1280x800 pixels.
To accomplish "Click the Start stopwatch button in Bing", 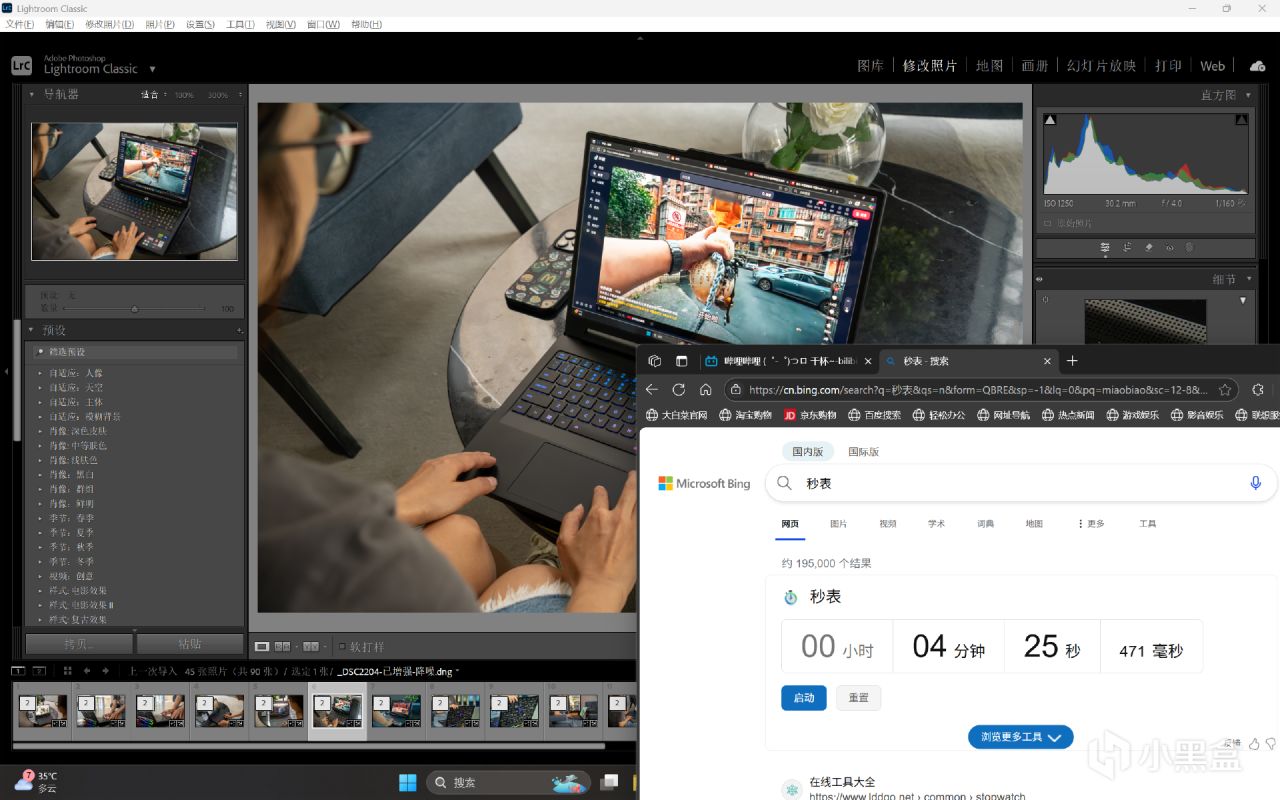I will pyautogui.click(x=804, y=698).
